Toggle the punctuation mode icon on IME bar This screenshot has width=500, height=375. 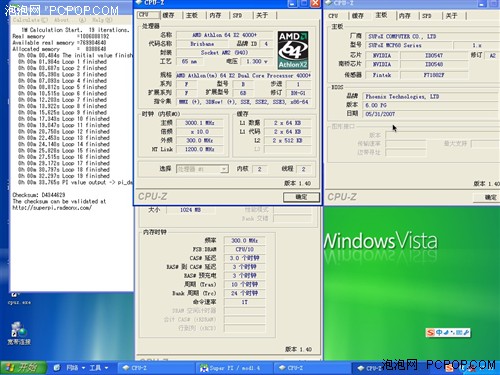pos(452,332)
